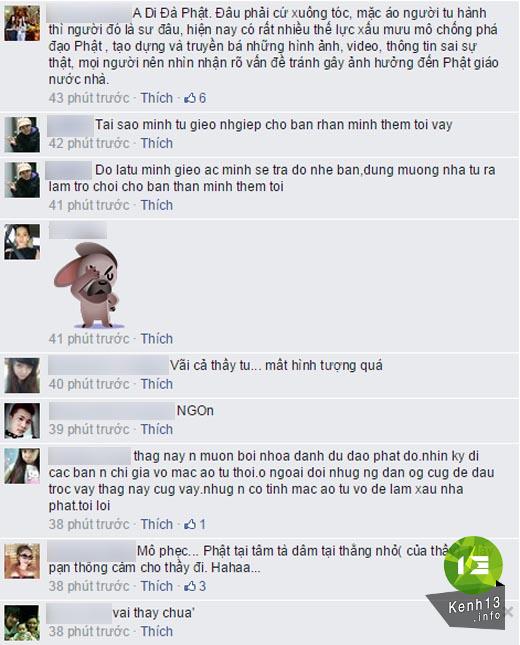The height and width of the screenshot is (645, 520).
Task: Click Thích under 'vai thay chua' comment
Action: [157, 631]
